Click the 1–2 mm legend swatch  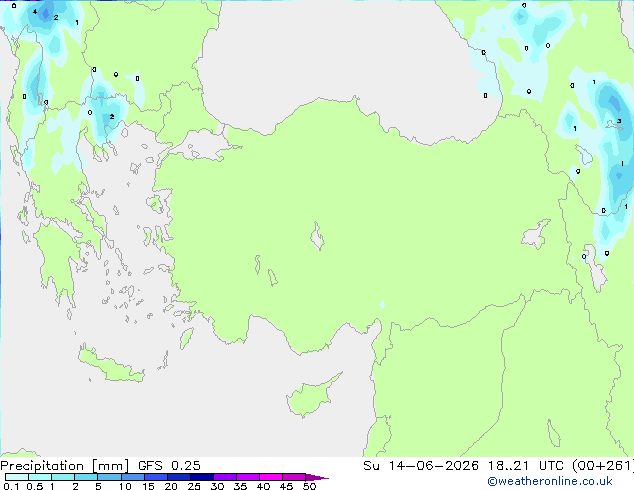click(63, 477)
